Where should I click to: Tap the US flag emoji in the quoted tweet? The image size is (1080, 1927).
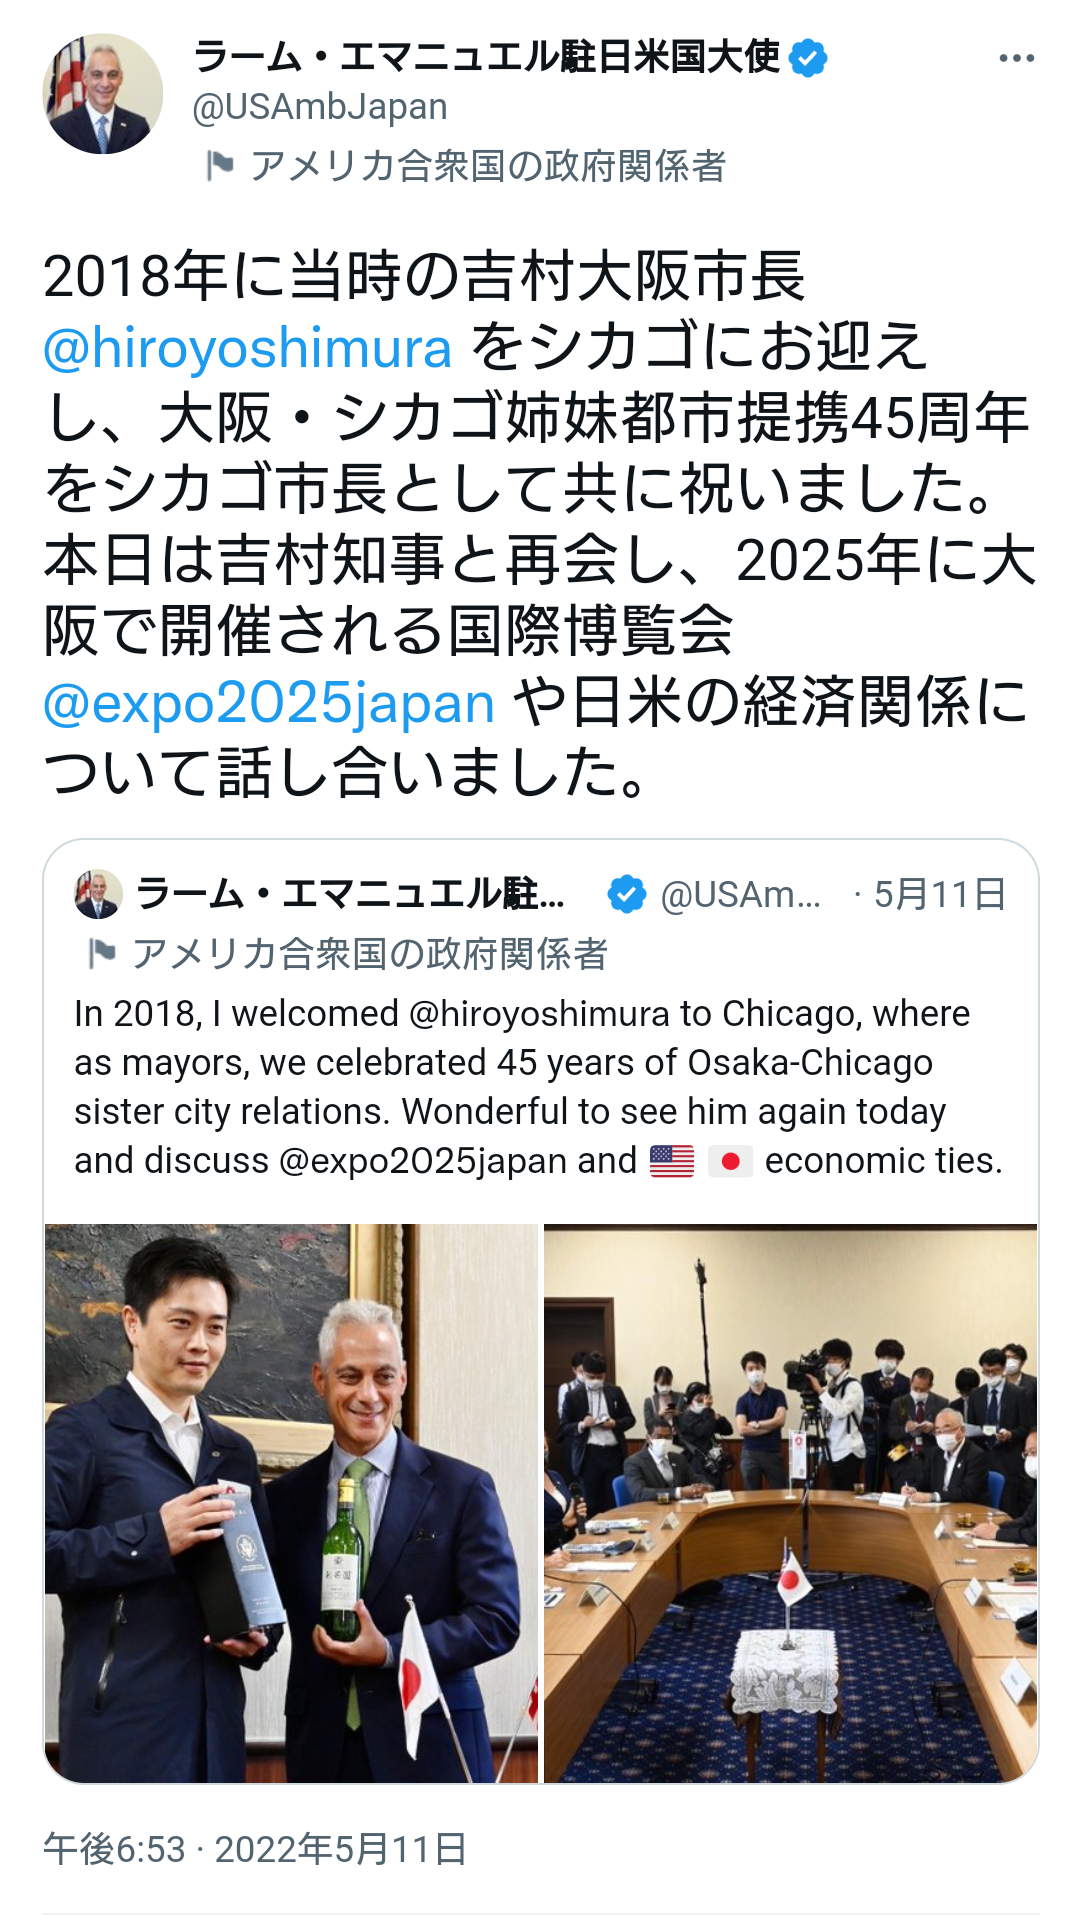pos(672,1161)
